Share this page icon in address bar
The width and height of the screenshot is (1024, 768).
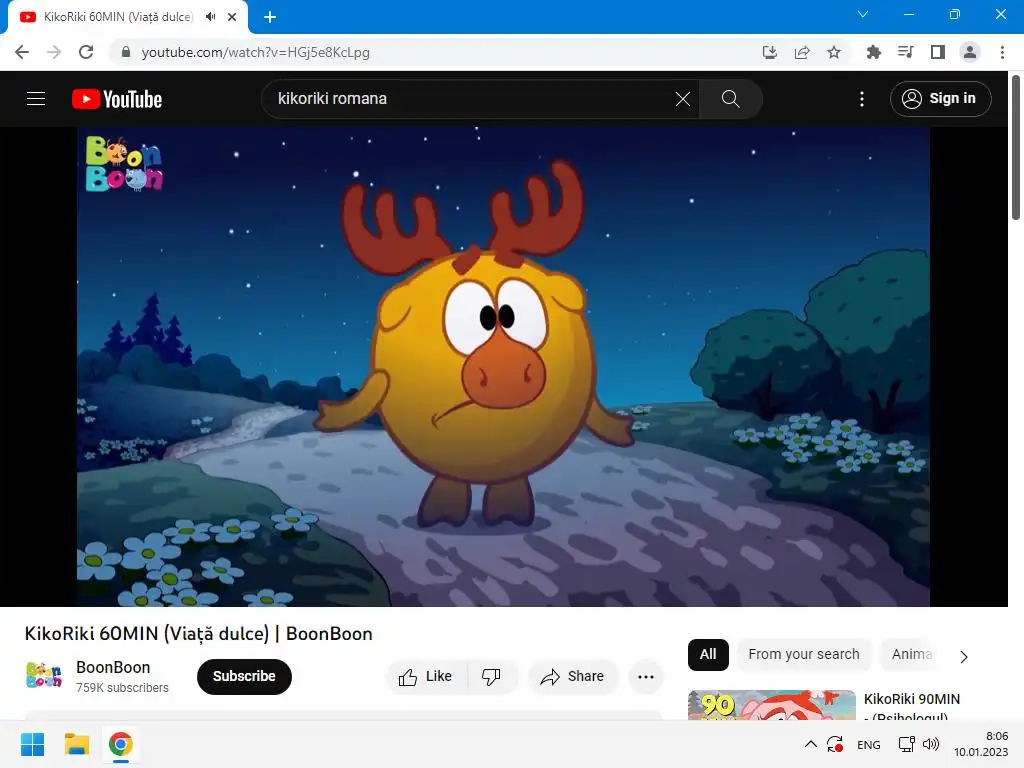click(802, 52)
